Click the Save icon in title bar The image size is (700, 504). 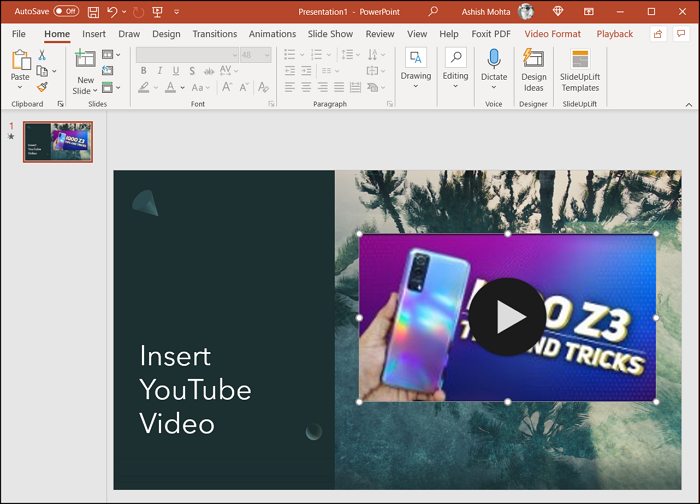point(93,12)
